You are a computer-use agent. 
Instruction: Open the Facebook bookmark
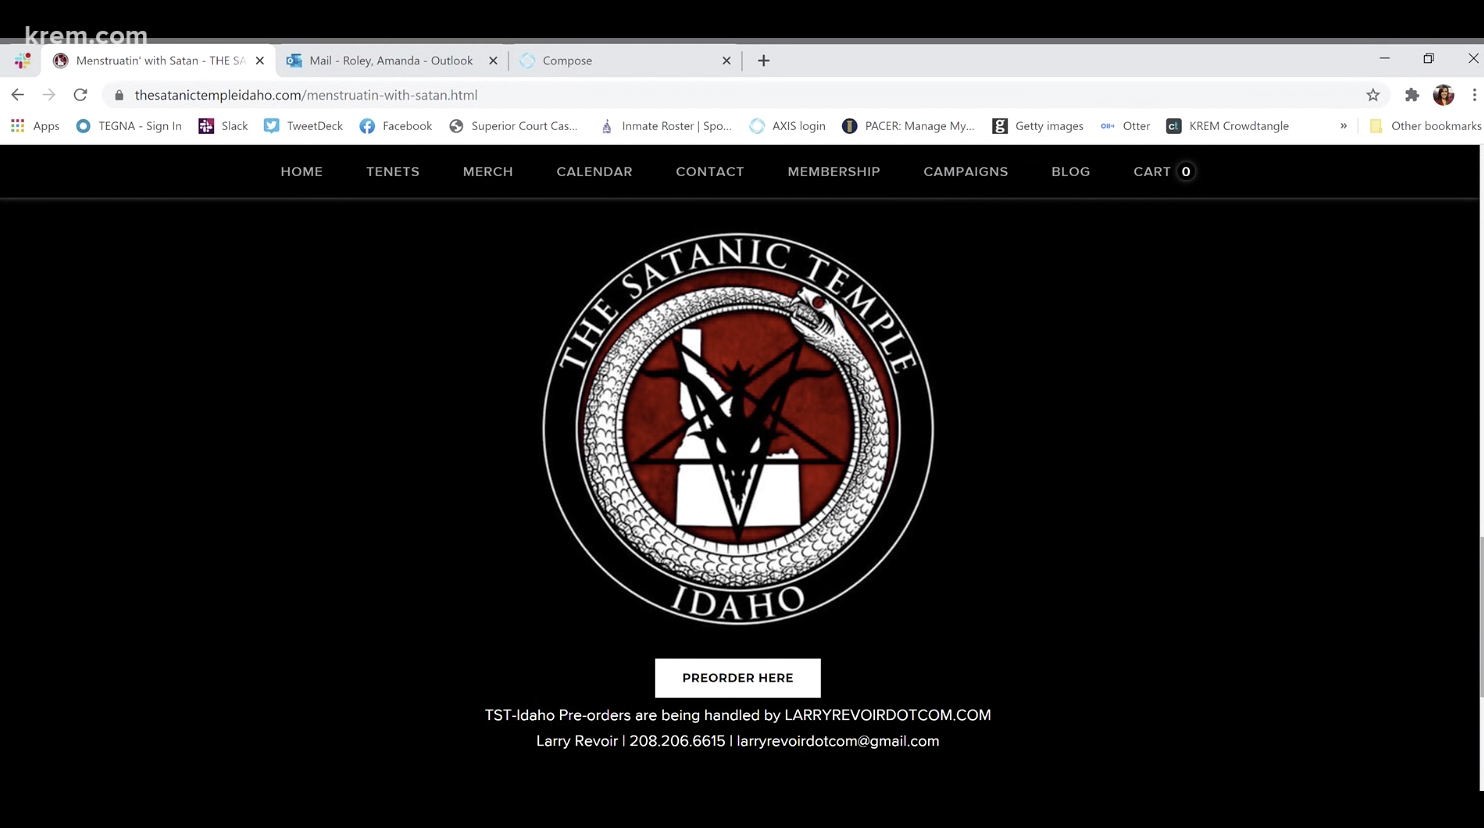click(x=396, y=126)
